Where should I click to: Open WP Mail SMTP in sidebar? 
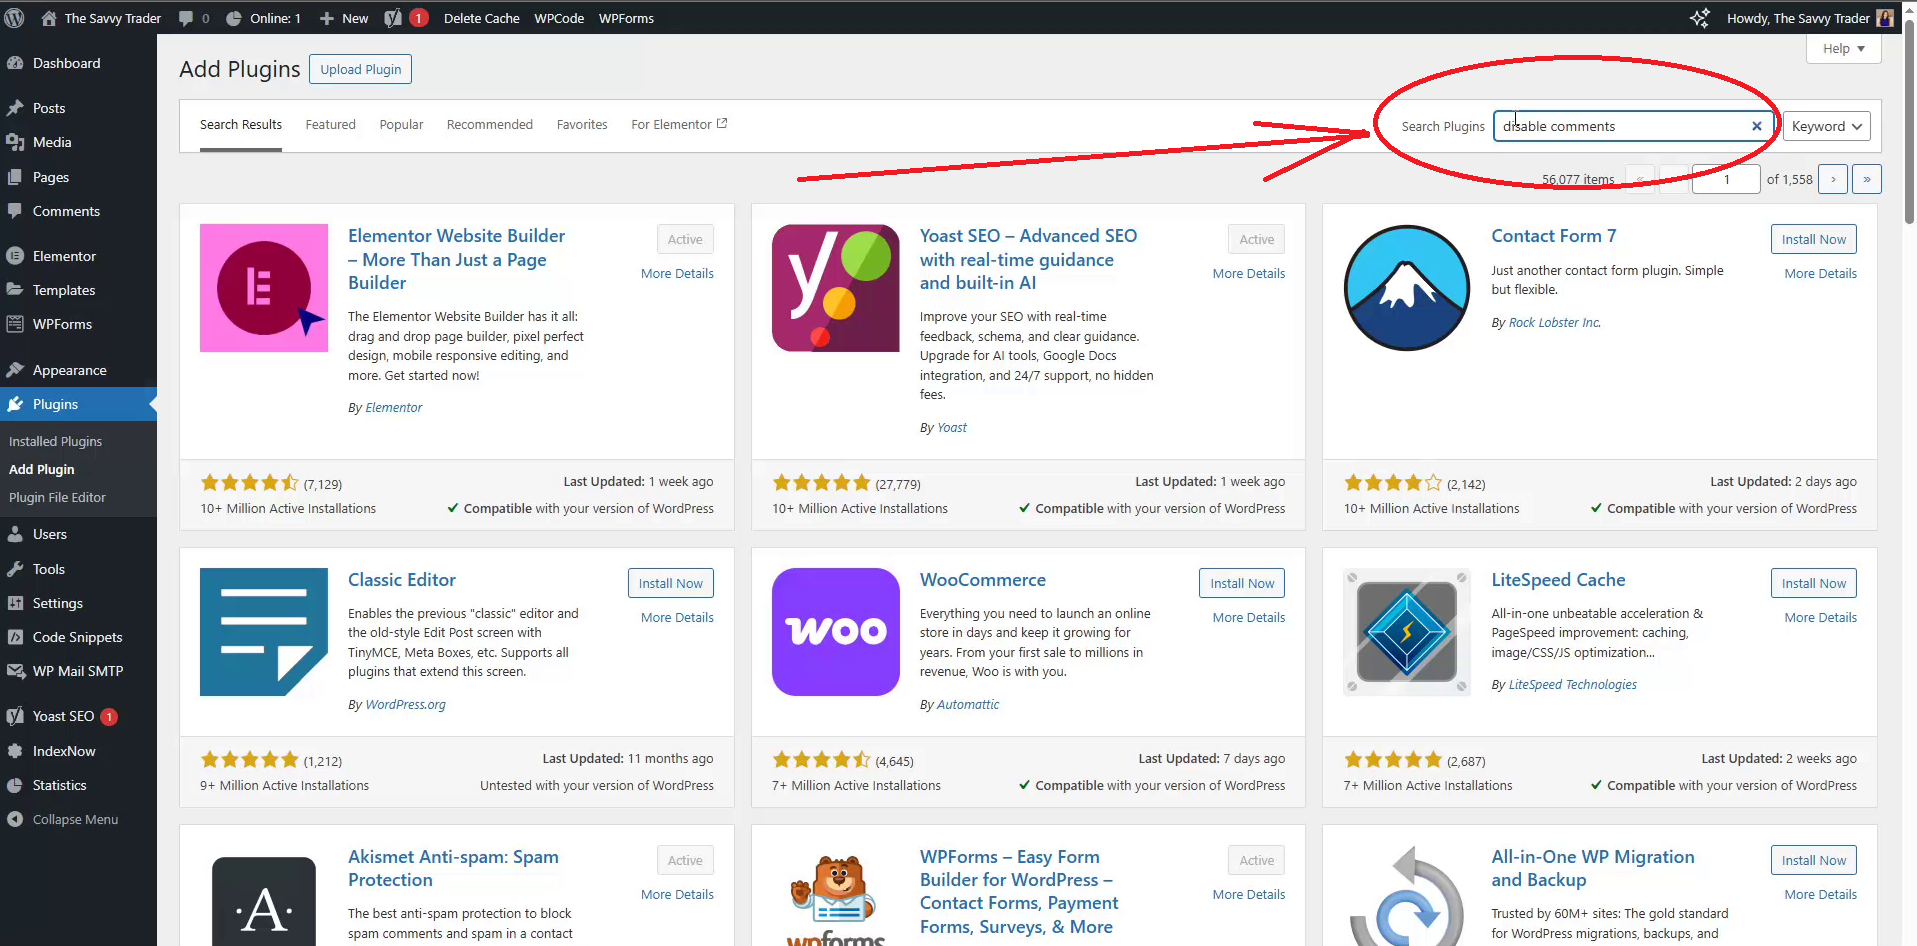tap(77, 671)
